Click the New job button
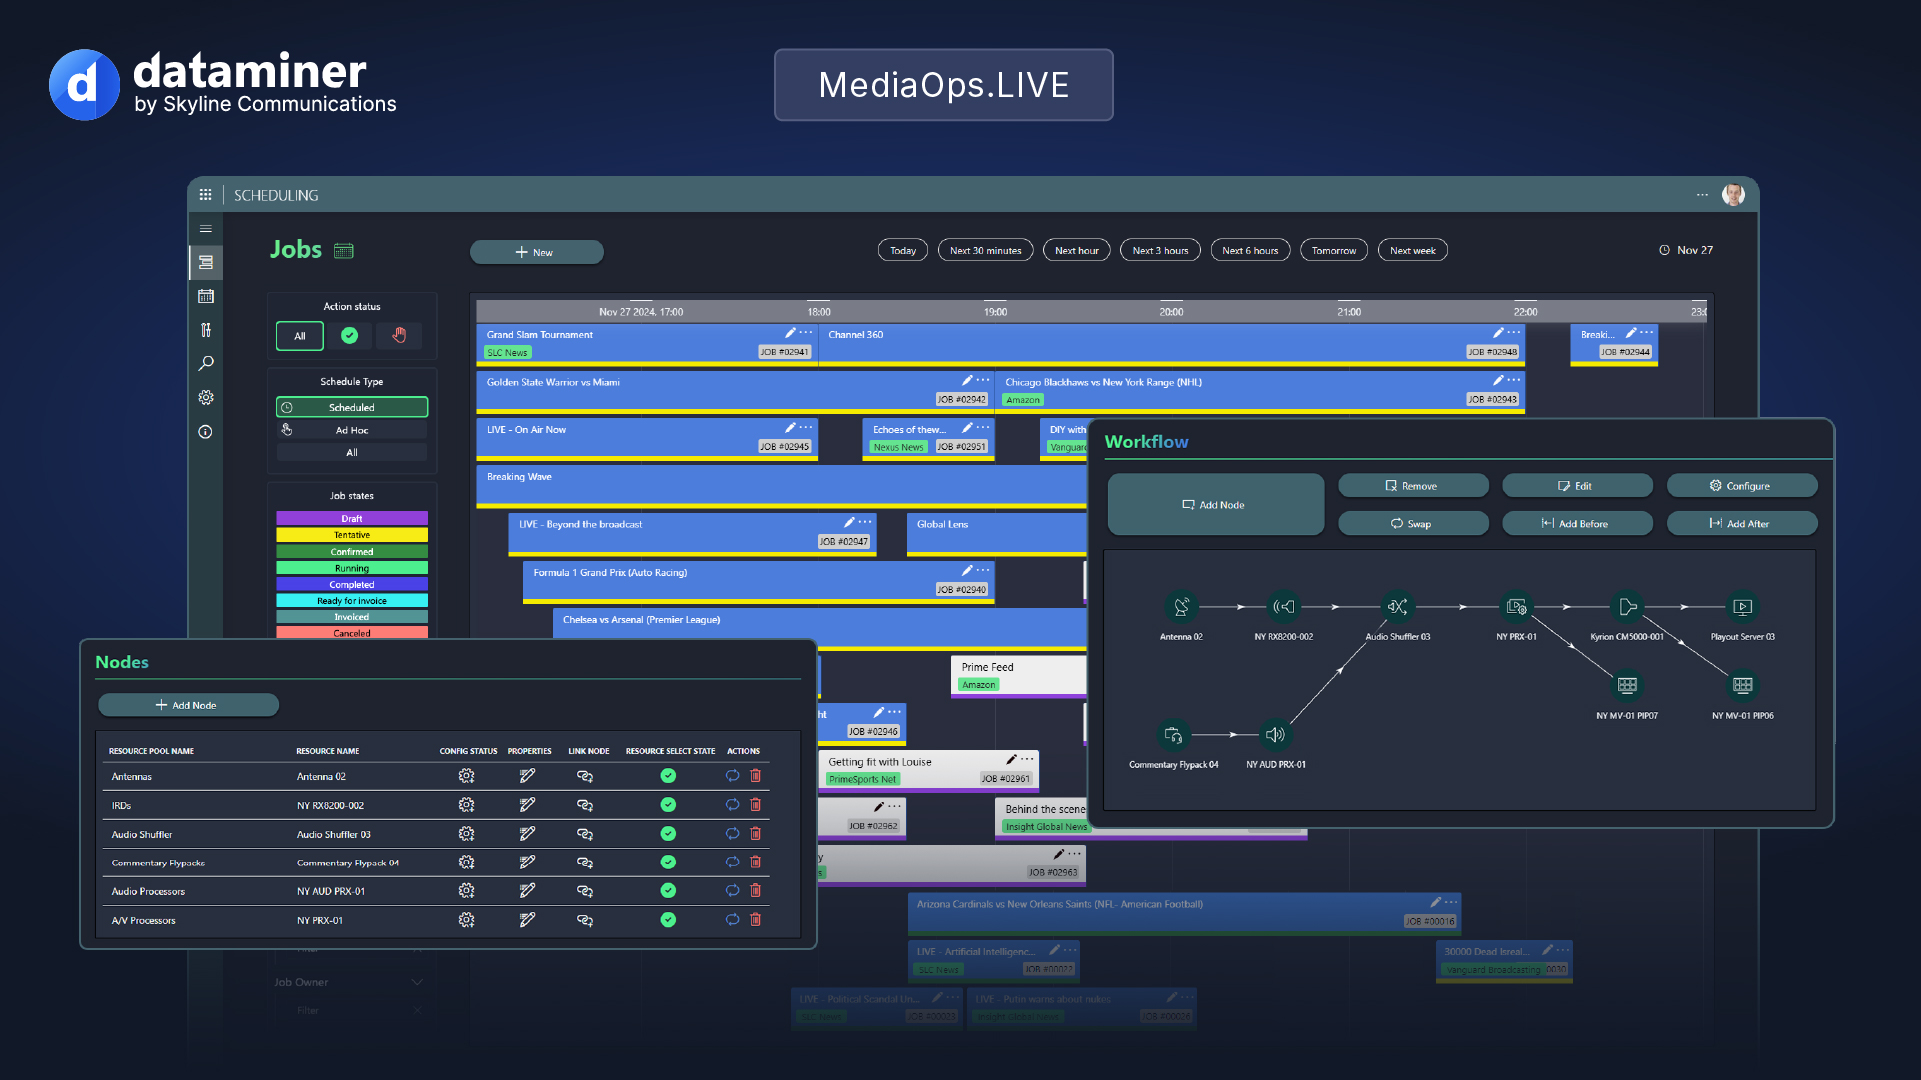1921x1080 pixels. (x=536, y=252)
